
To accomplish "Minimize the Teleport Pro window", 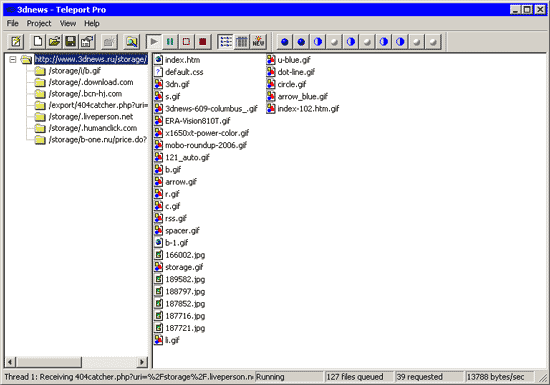I will pos(515,9).
